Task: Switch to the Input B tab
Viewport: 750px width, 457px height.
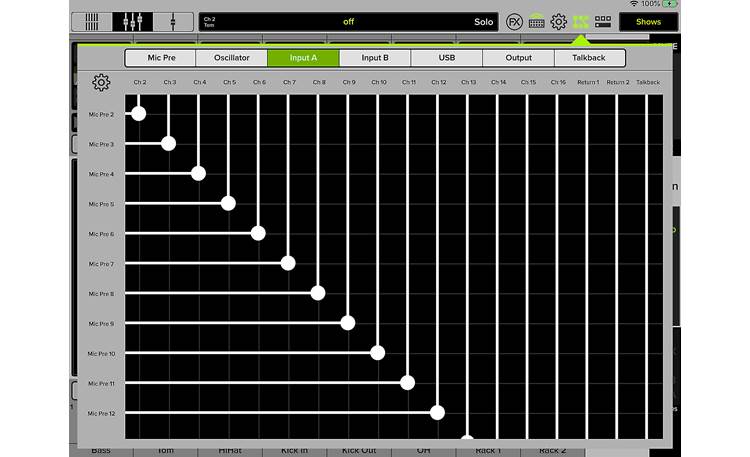Action: 375,58
